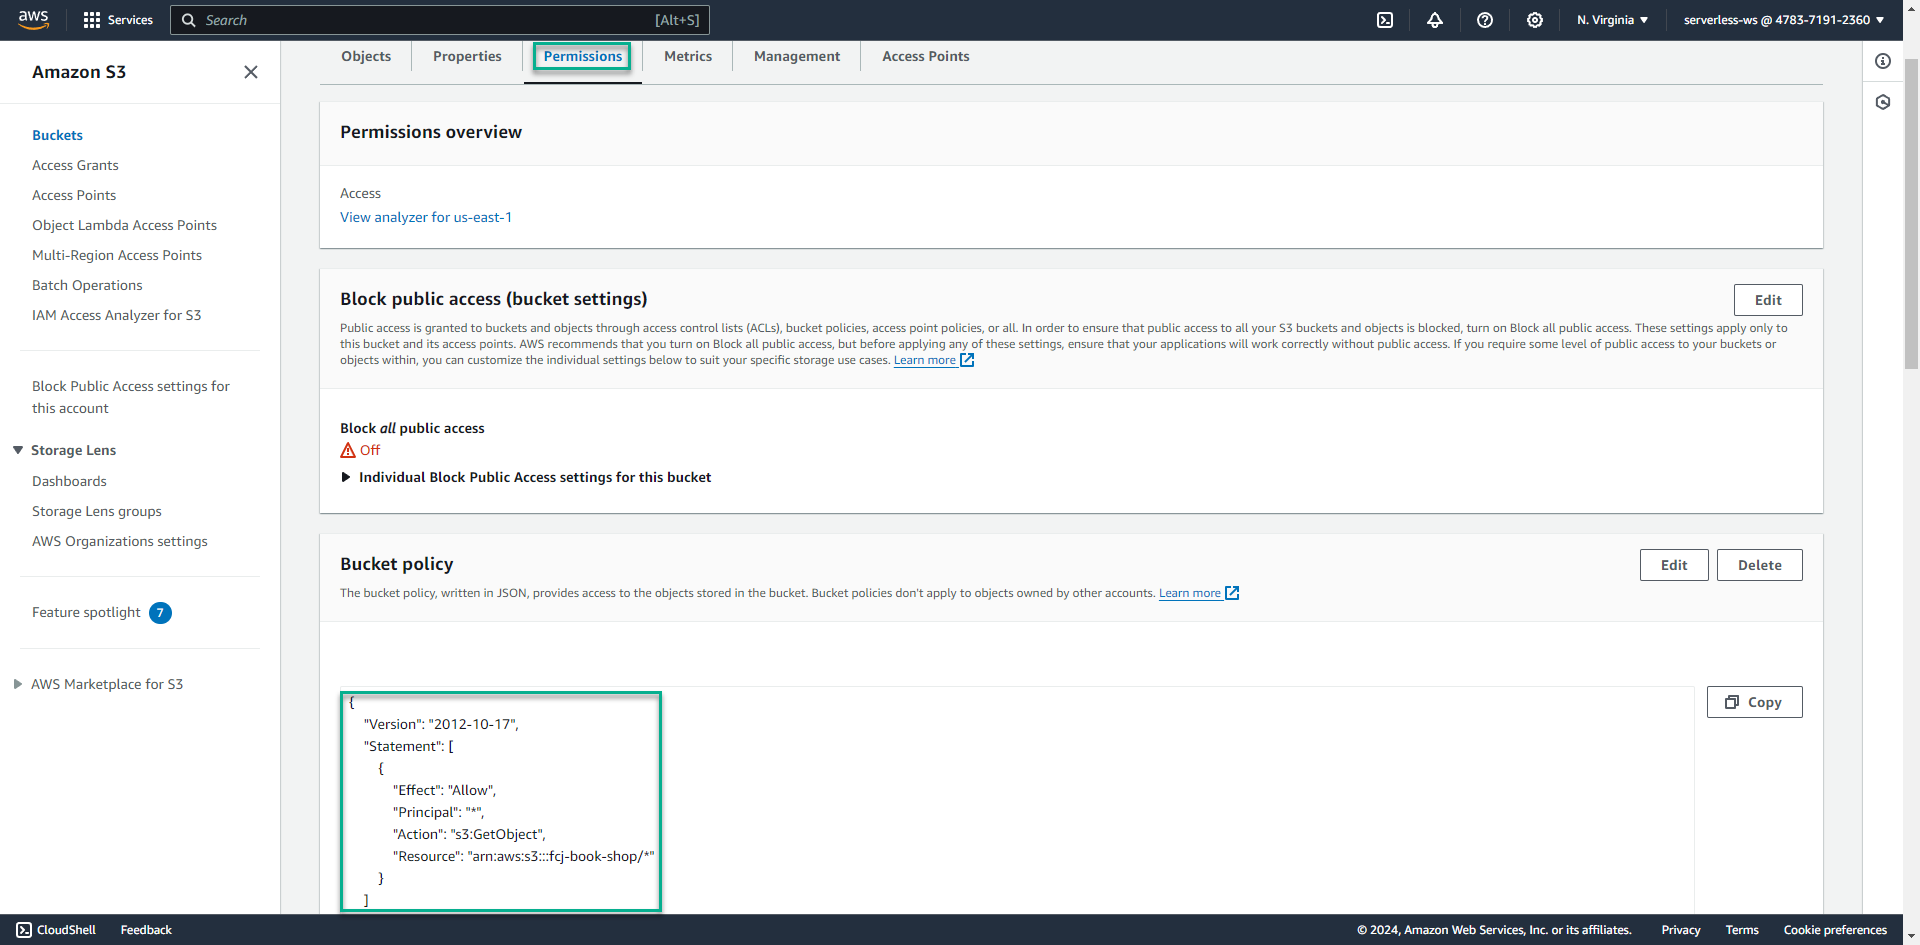Click the "Resource" line in policy JSON
1920x945 pixels.
pos(524,856)
